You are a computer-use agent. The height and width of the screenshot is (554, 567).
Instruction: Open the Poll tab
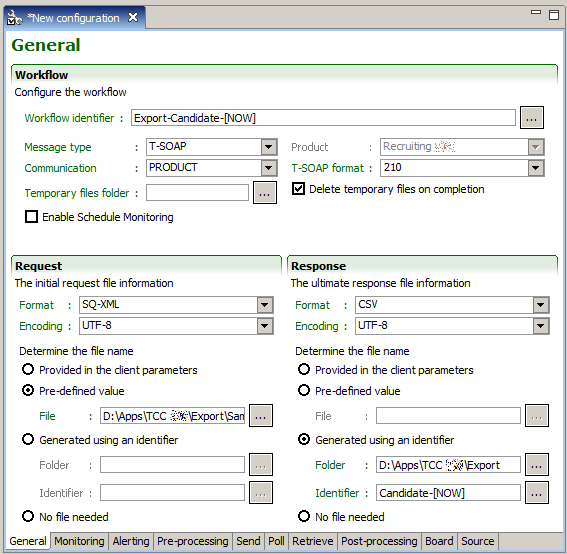276,541
